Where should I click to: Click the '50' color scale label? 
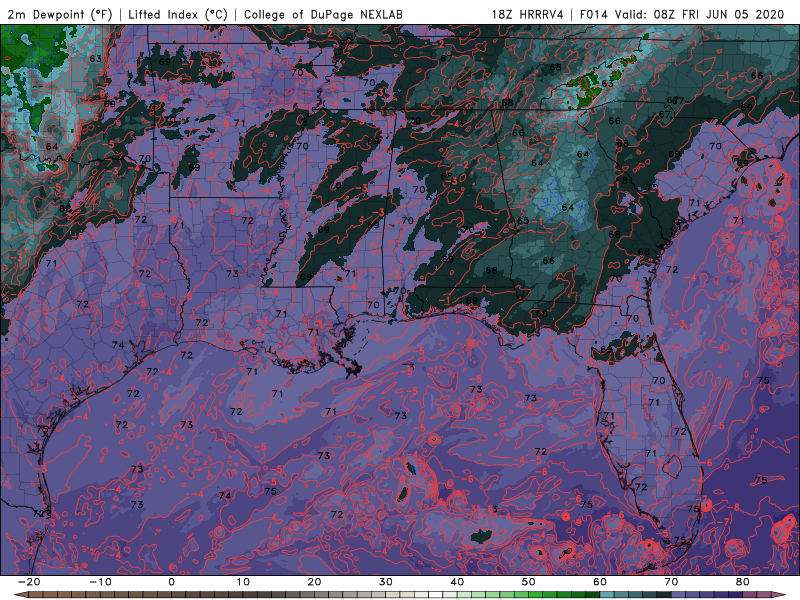tap(529, 582)
